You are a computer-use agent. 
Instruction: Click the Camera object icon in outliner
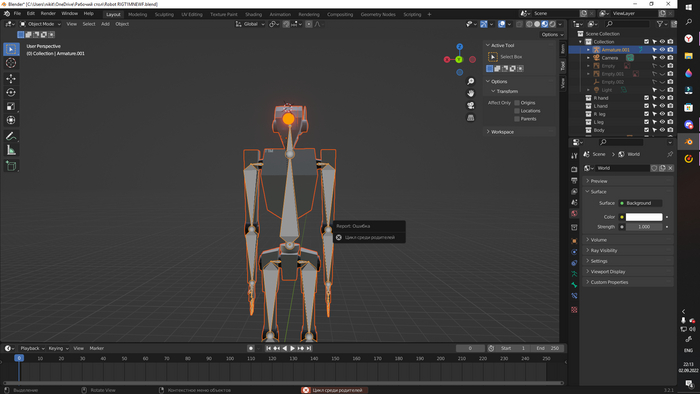(596, 58)
